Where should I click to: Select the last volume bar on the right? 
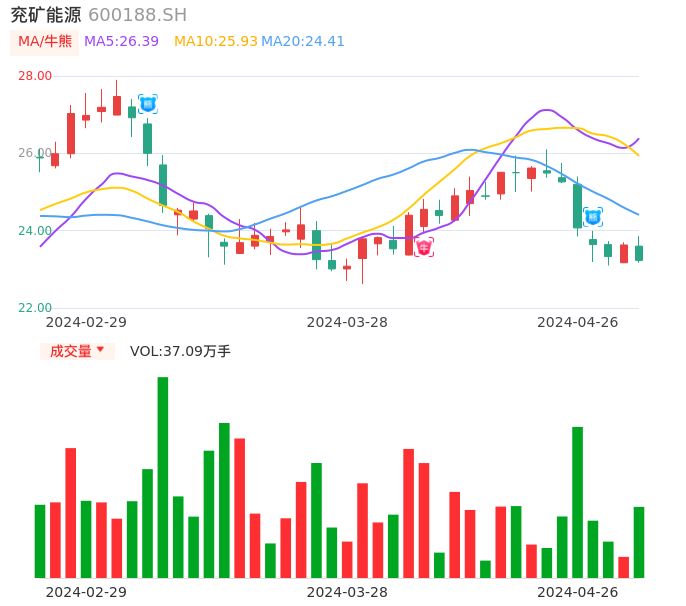click(x=639, y=542)
